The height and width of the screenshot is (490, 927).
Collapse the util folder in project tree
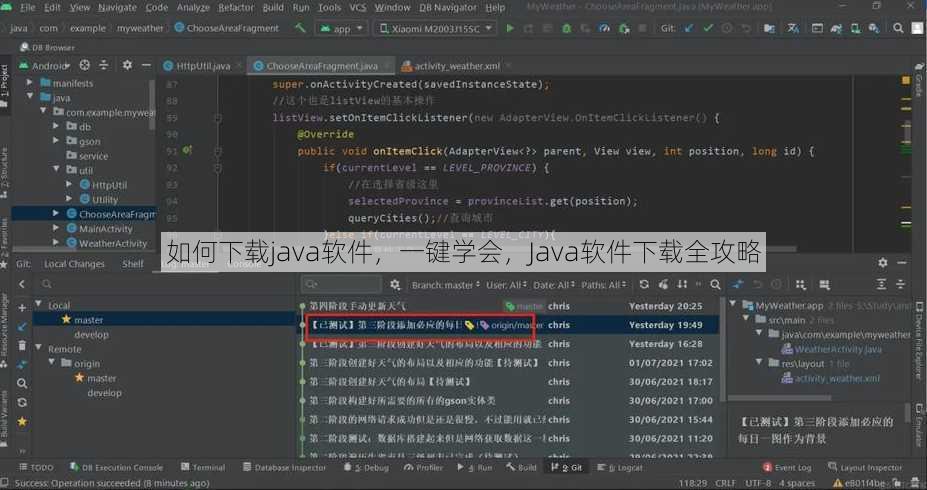[x=56, y=170]
